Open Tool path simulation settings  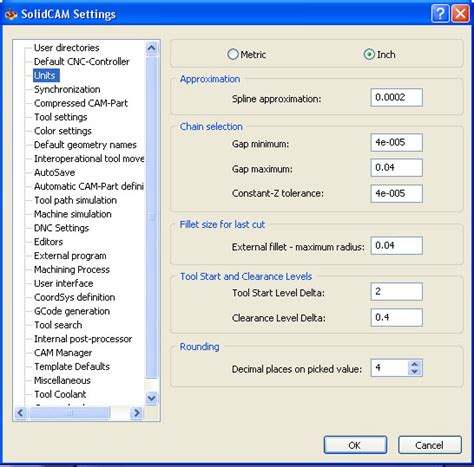tap(75, 200)
